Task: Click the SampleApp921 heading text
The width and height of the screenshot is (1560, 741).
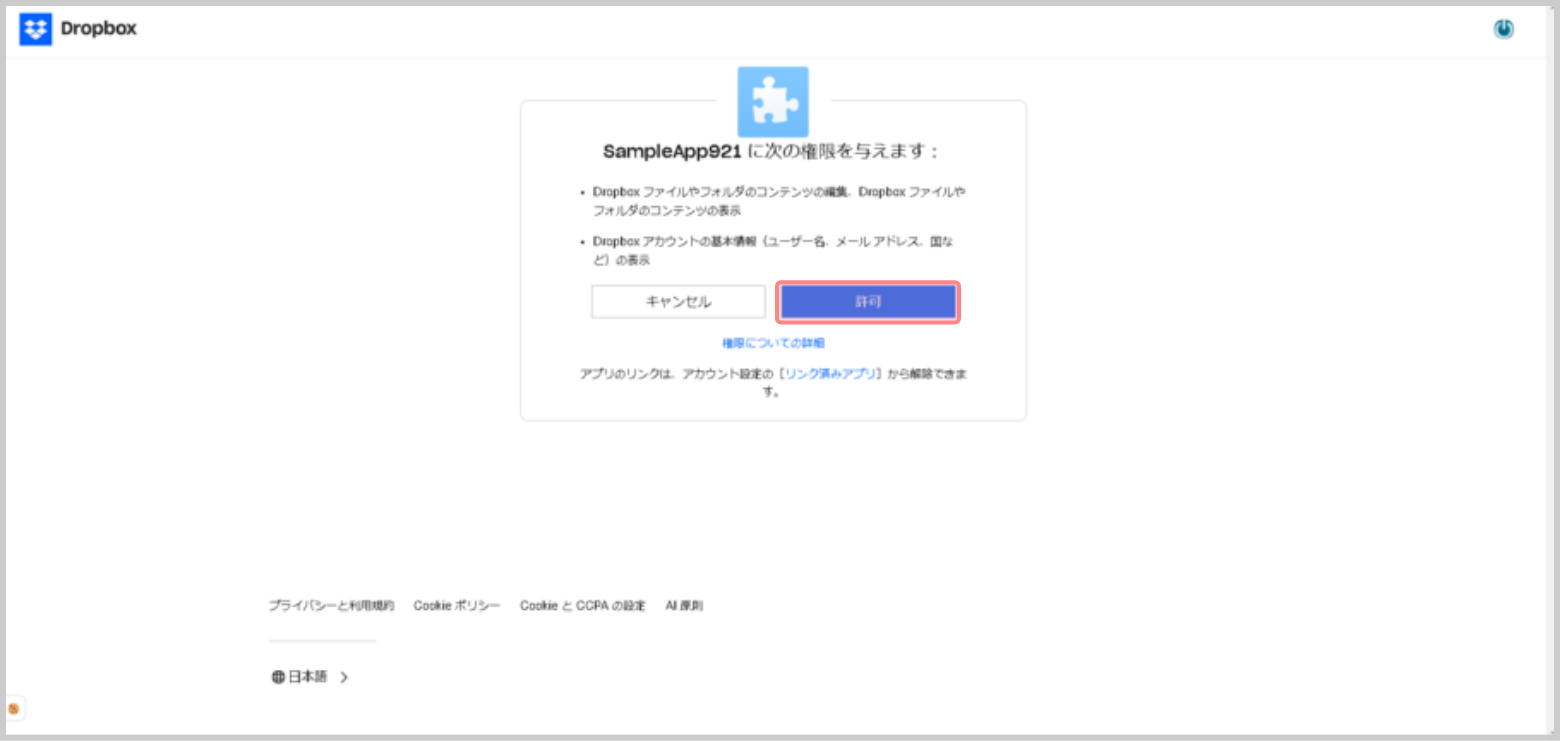Action: [672, 152]
